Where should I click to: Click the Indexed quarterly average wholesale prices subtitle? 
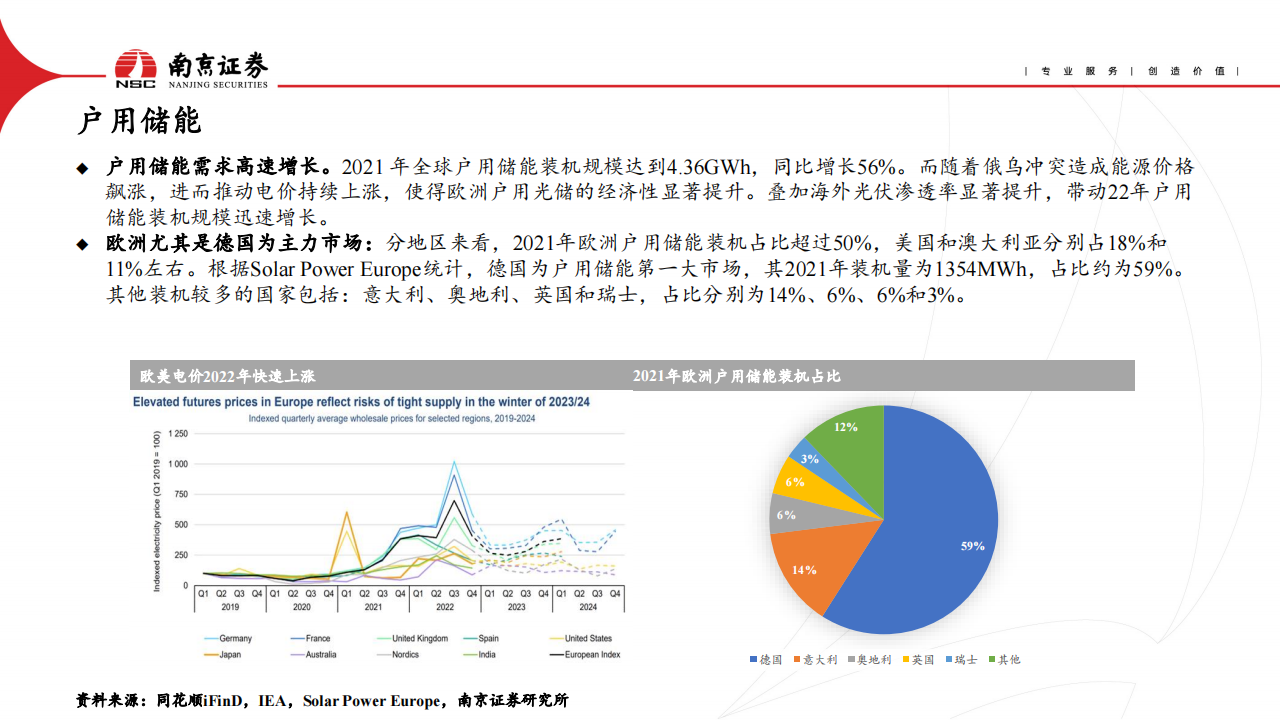pos(392,418)
